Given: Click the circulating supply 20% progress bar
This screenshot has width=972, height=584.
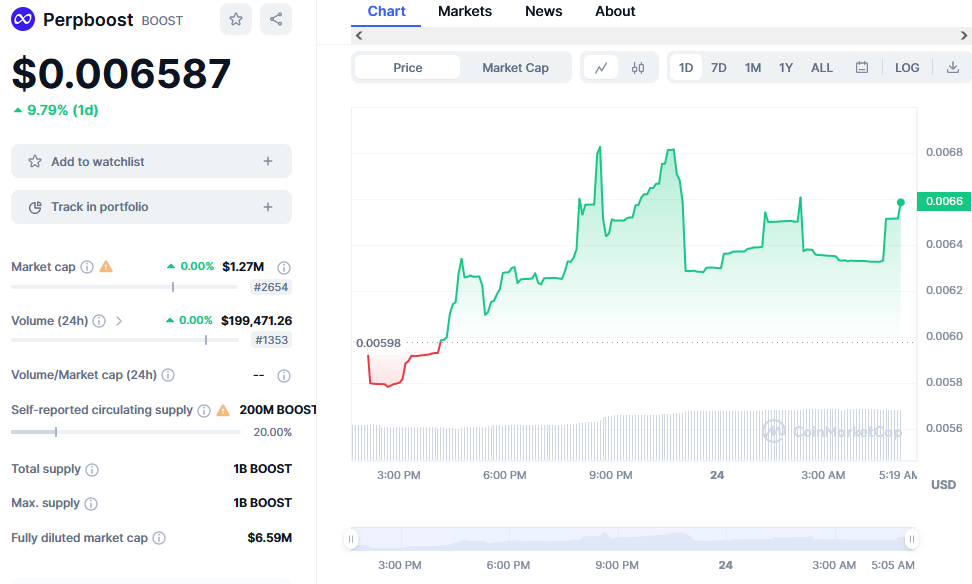Looking at the screenshot, I should click(x=126, y=432).
